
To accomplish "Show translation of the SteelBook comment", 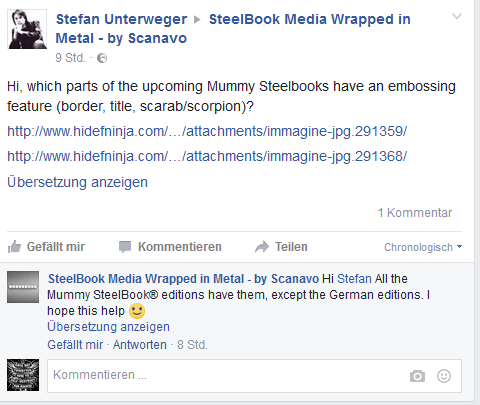I will [x=108, y=327].
